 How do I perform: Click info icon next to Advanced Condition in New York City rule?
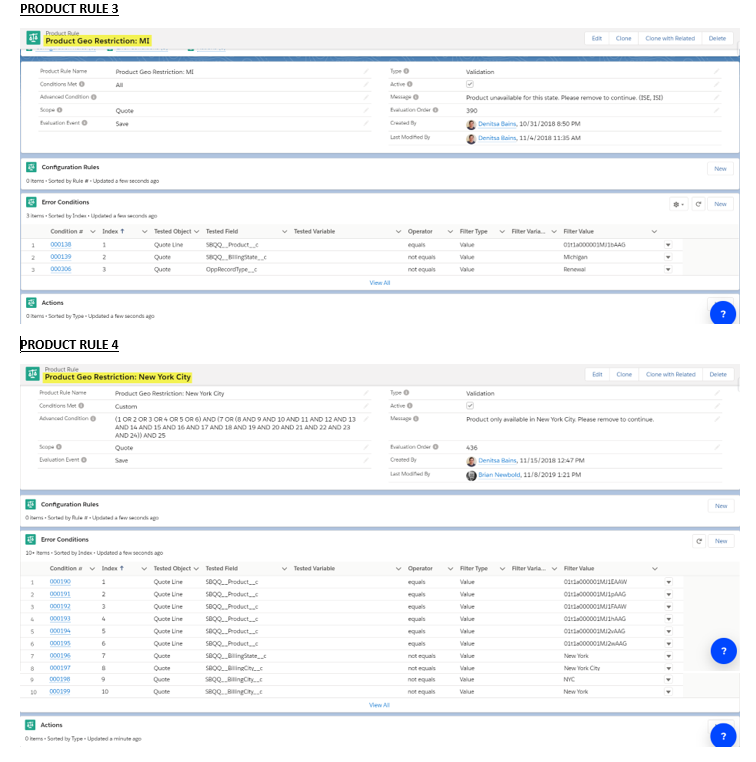(x=94, y=419)
